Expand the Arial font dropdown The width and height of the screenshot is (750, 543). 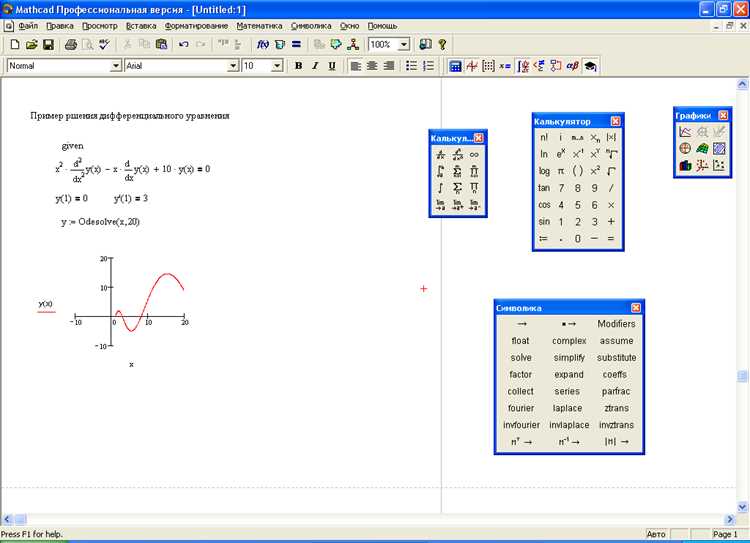(233, 66)
